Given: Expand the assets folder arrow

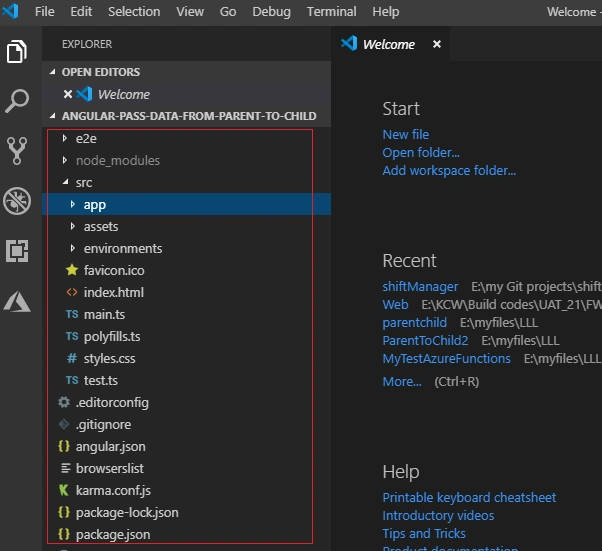Looking at the screenshot, I should (73, 226).
